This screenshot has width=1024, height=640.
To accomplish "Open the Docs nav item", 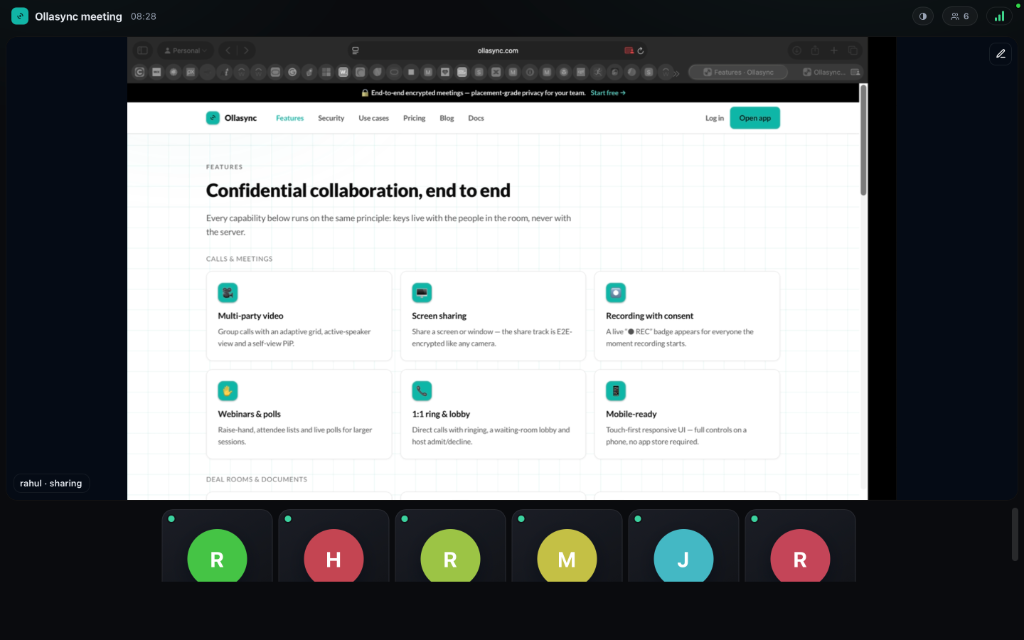I will (x=476, y=118).
